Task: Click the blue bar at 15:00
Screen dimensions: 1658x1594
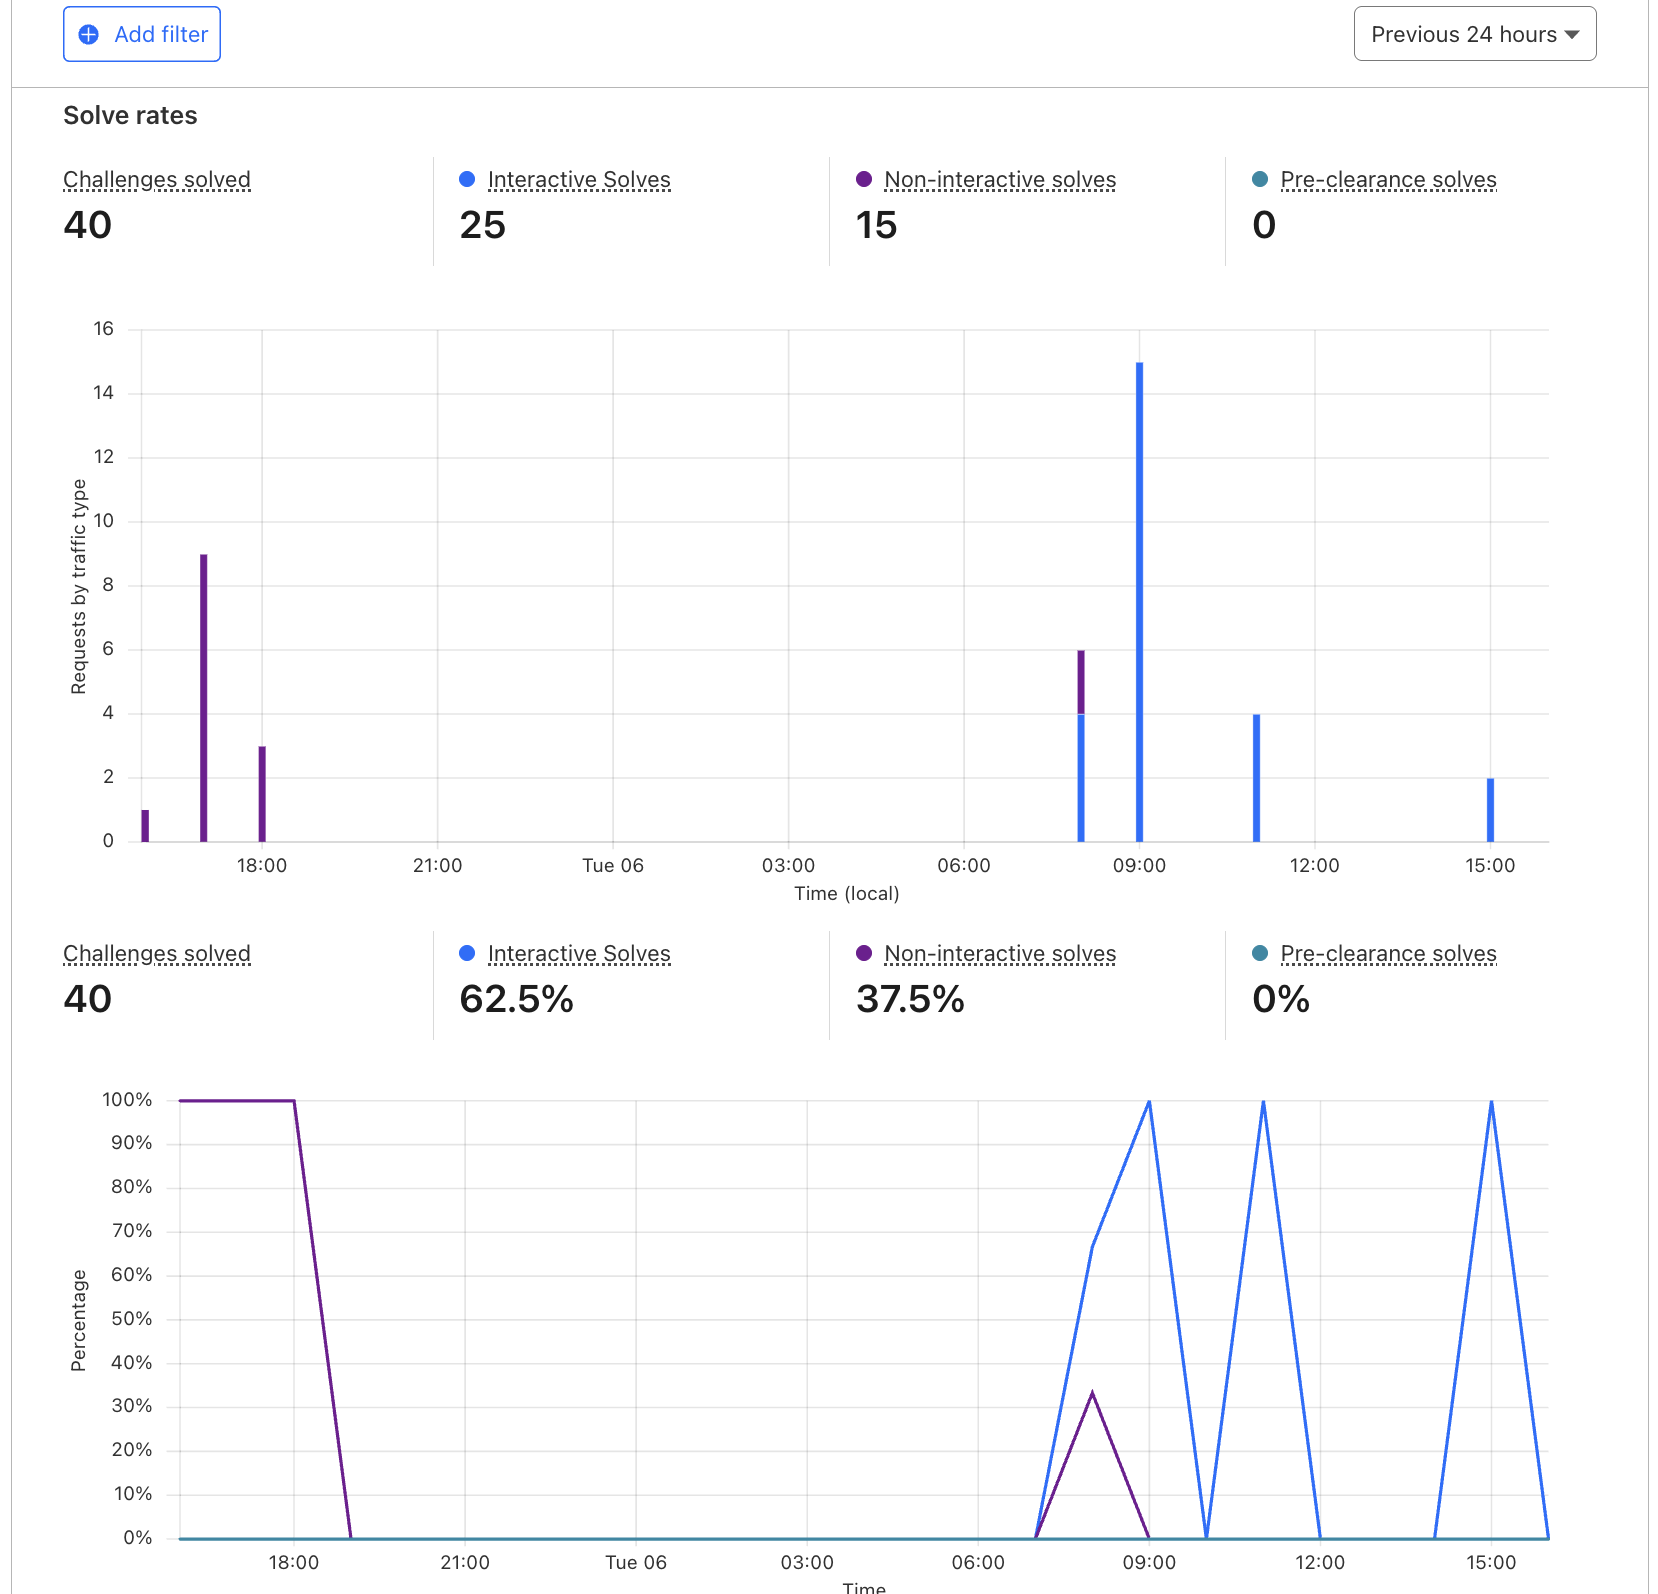Action: coord(1490,810)
